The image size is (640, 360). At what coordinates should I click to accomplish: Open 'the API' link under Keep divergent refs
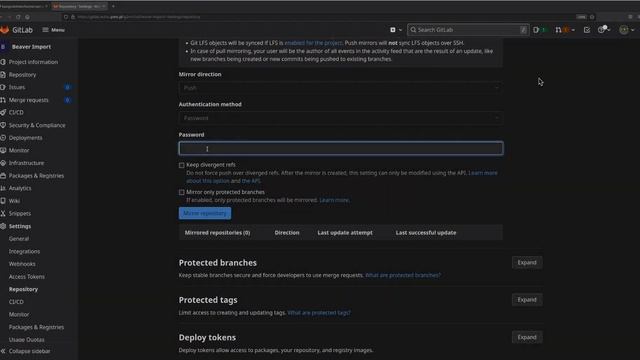click(251, 181)
